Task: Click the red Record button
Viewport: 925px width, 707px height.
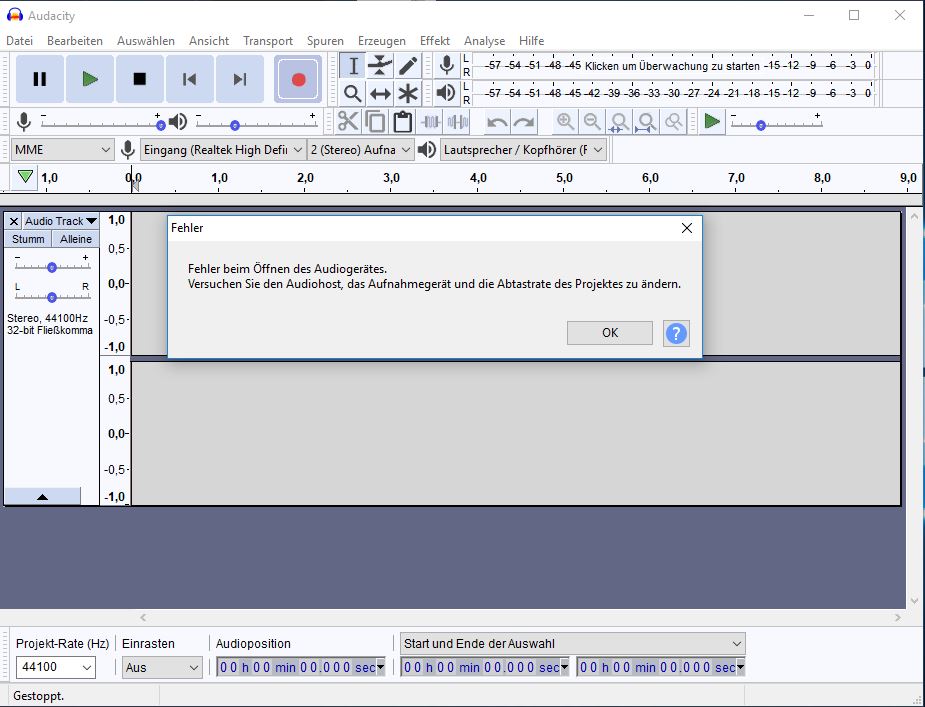Action: (x=299, y=79)
